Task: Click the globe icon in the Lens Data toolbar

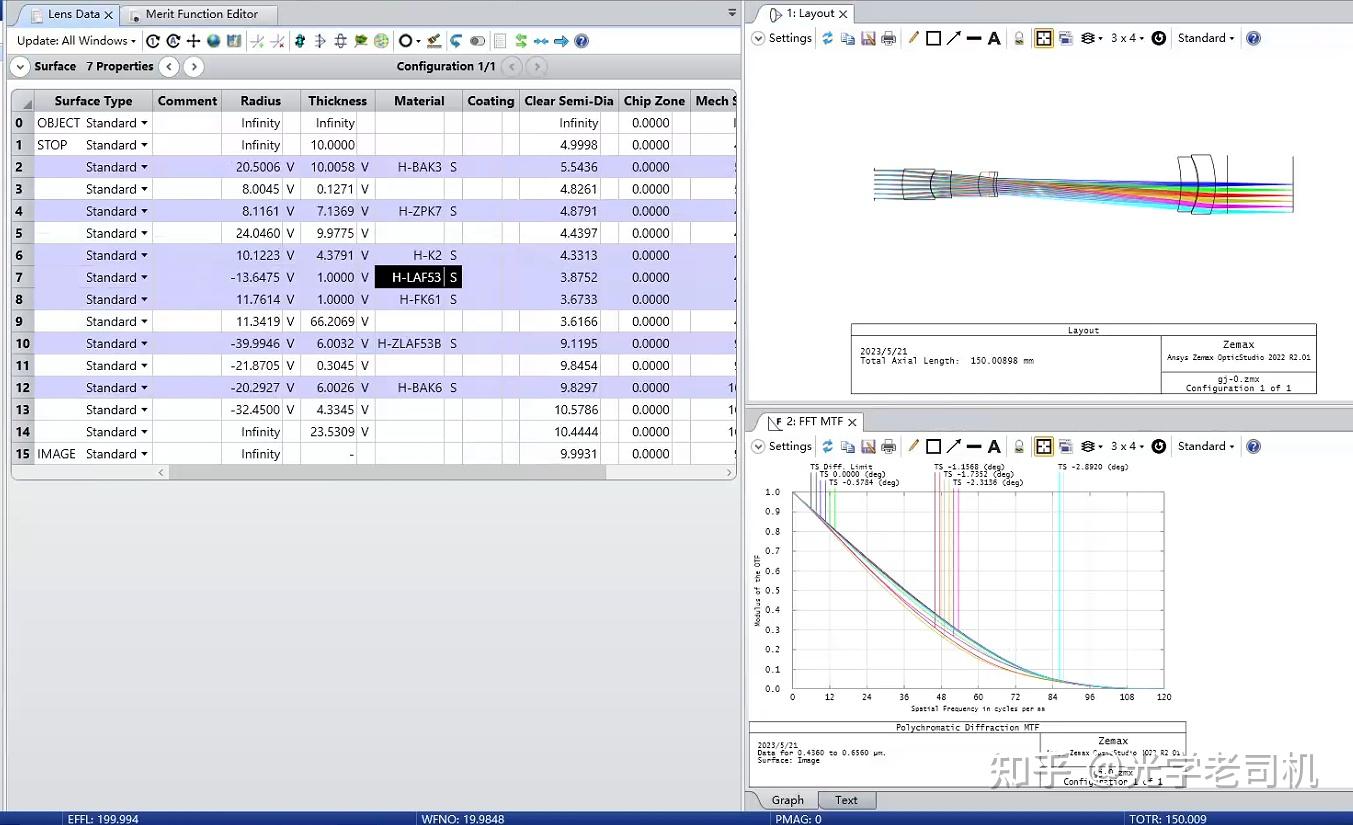Action: click(x=213, y=41)
